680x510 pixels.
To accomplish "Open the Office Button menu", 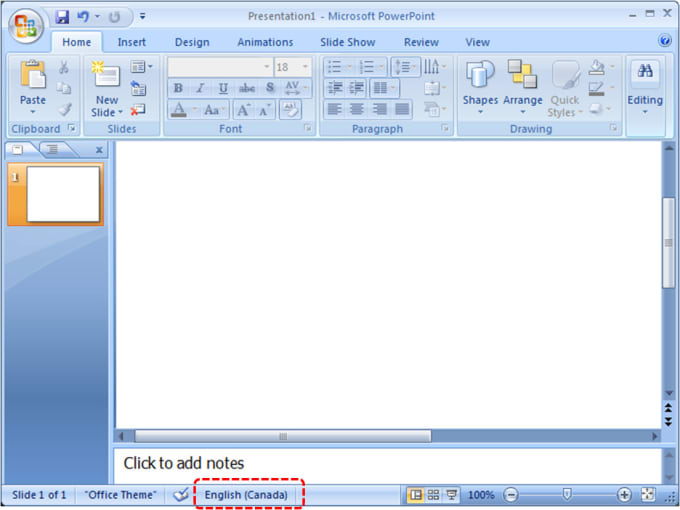I will click(x=26, y=25).
